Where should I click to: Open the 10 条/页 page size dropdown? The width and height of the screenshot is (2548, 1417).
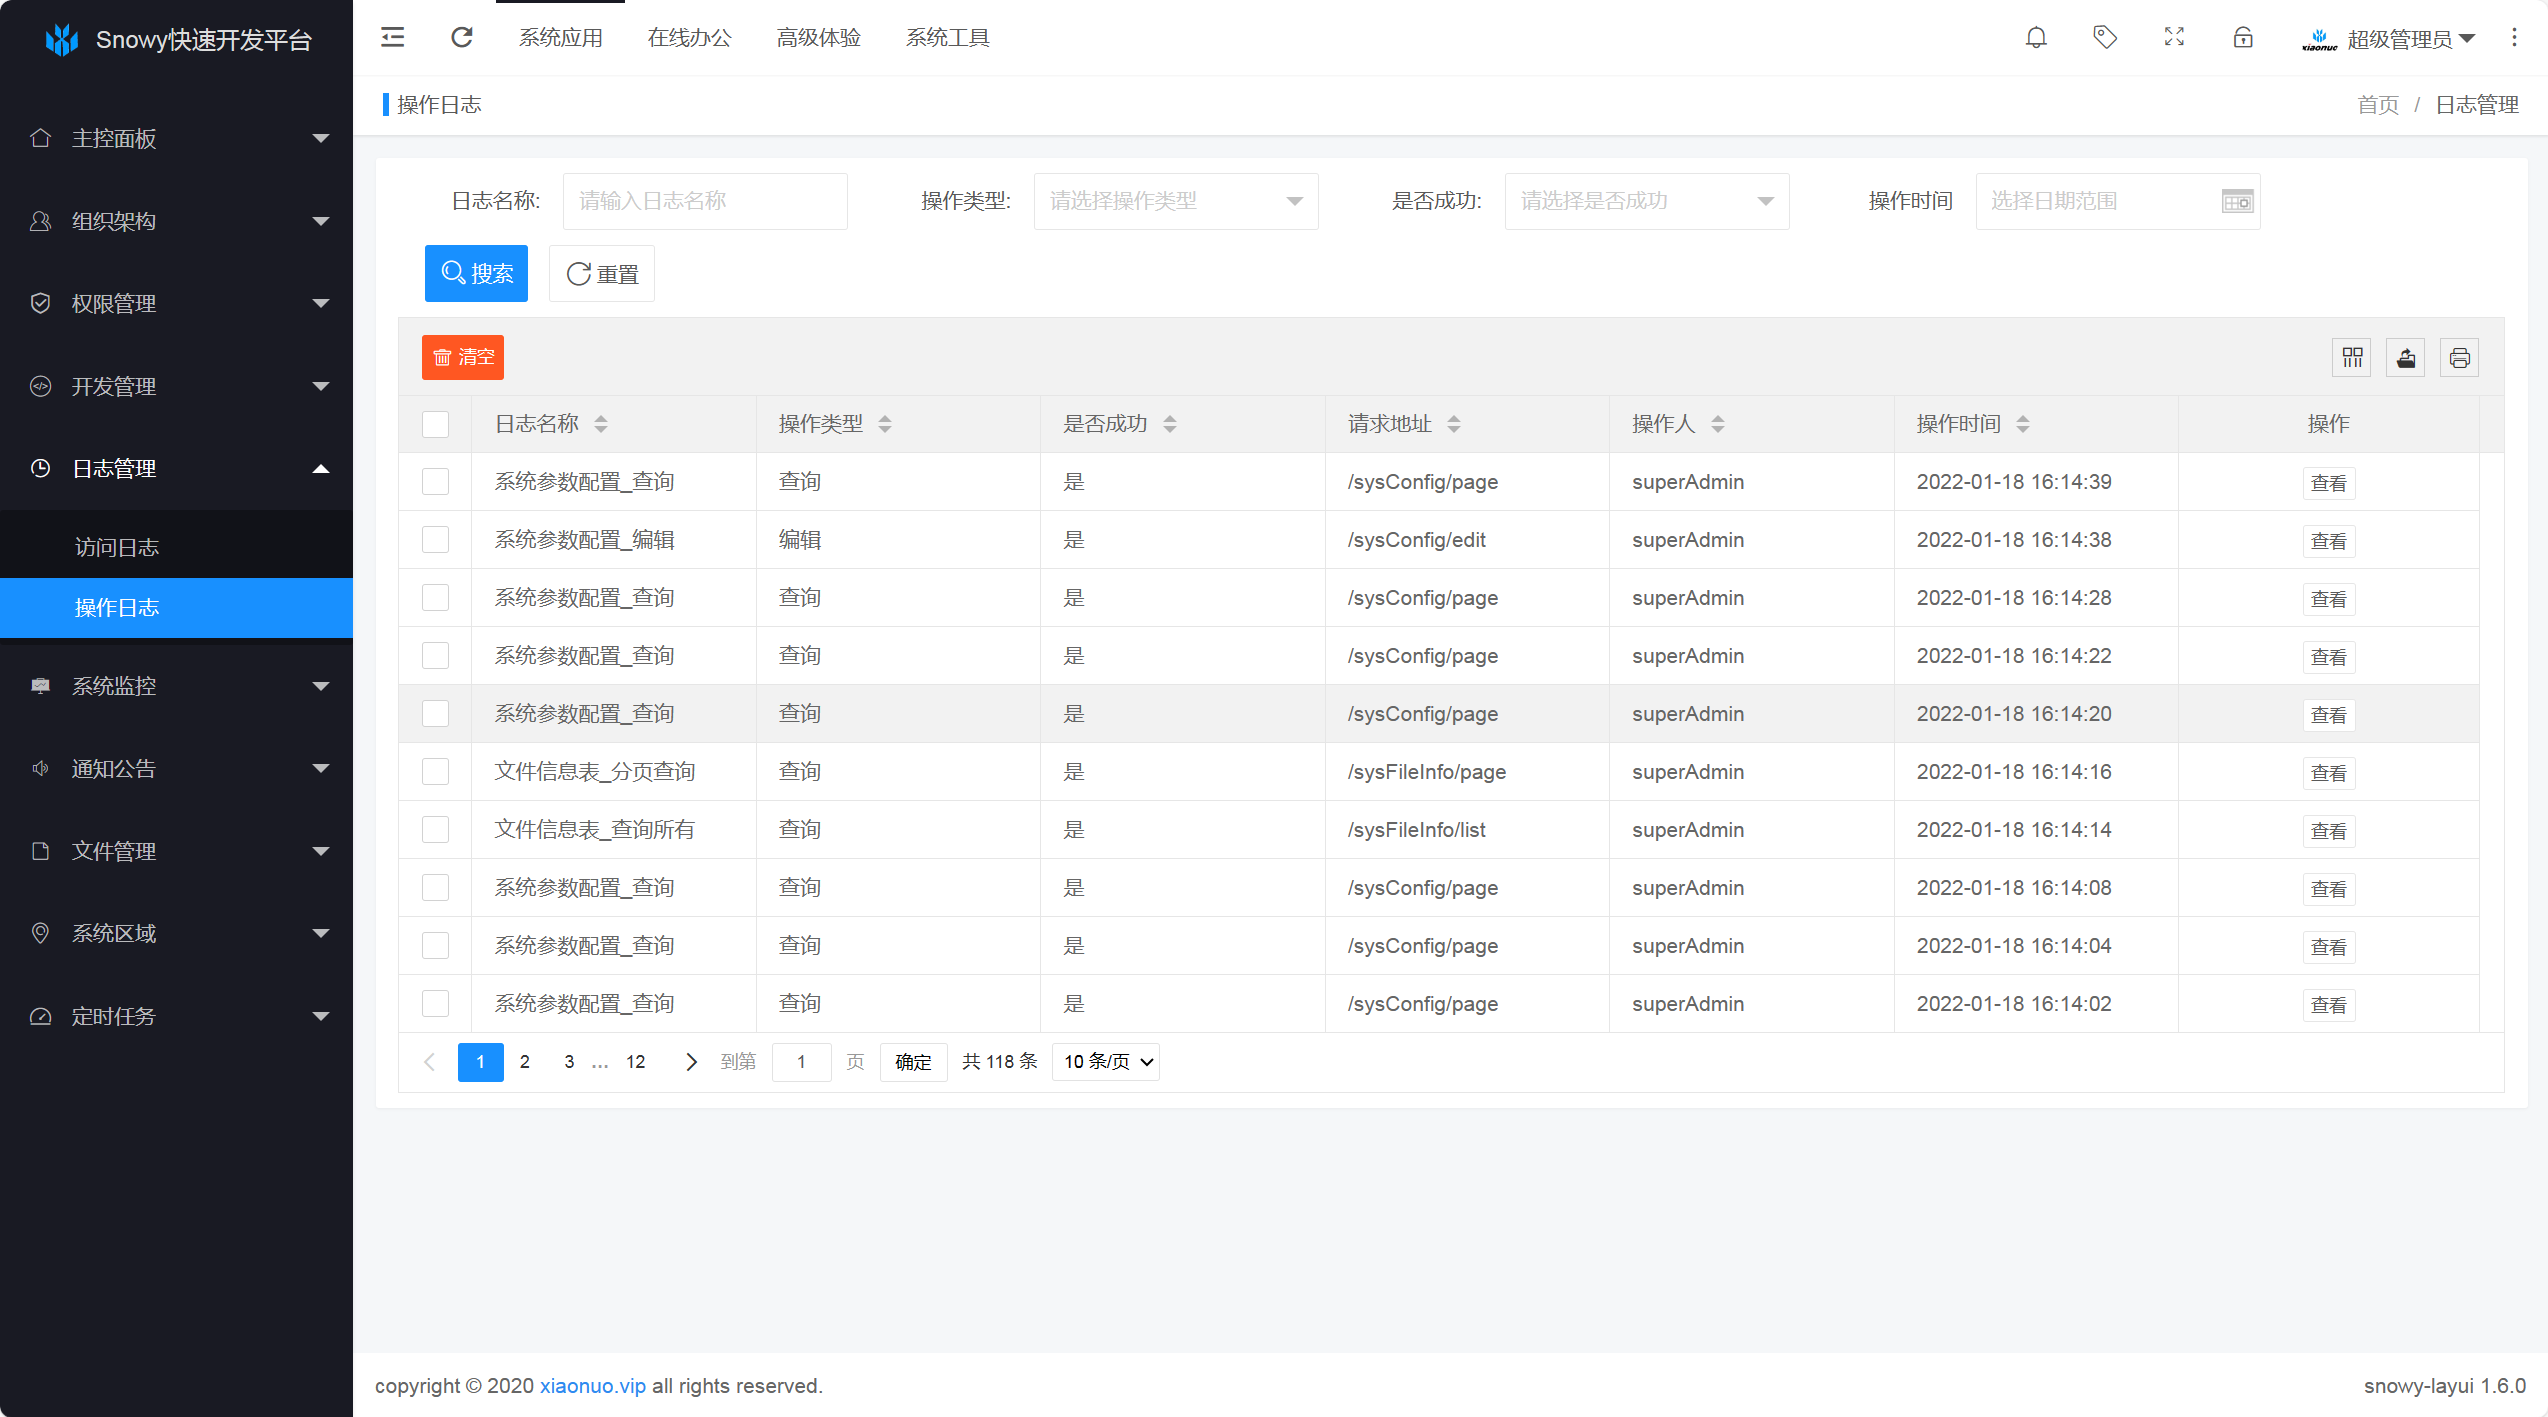pos(1107,1062)
